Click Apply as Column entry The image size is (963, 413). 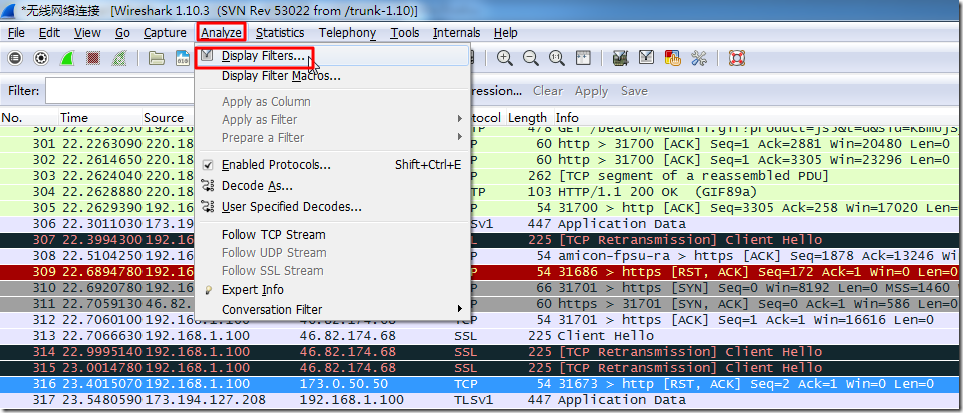click(x=266, y=101)
